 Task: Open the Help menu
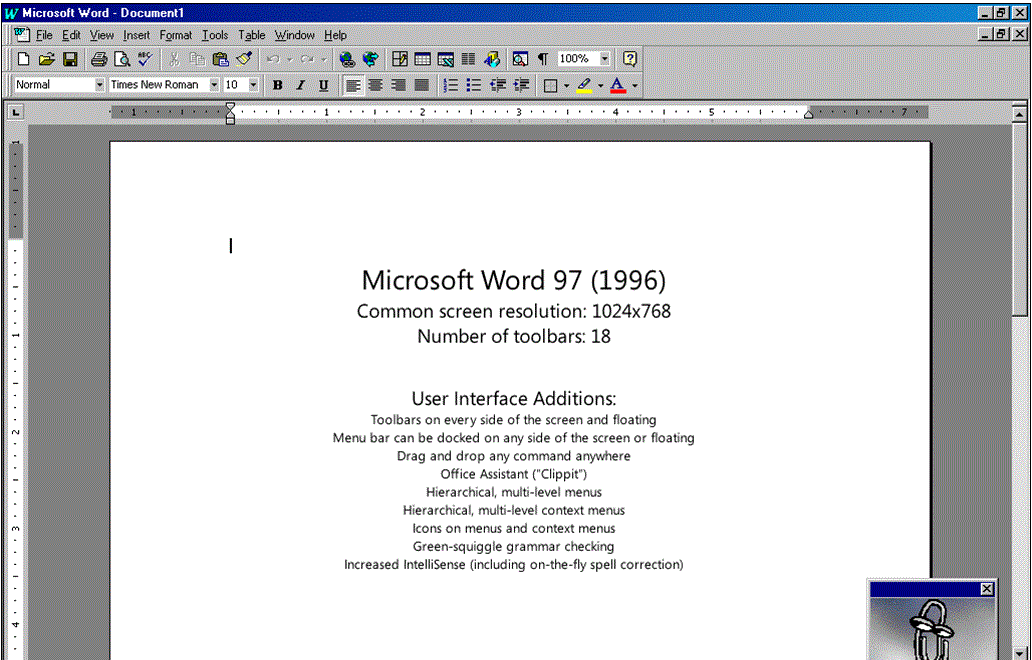coord(335,35)
